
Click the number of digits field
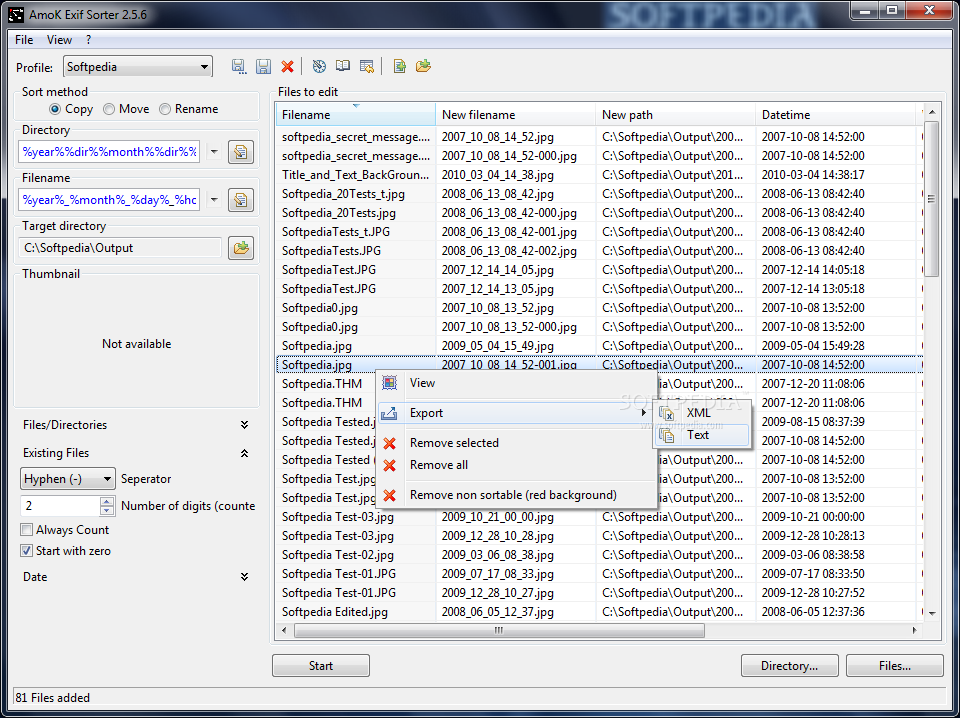tap(60, 506)
